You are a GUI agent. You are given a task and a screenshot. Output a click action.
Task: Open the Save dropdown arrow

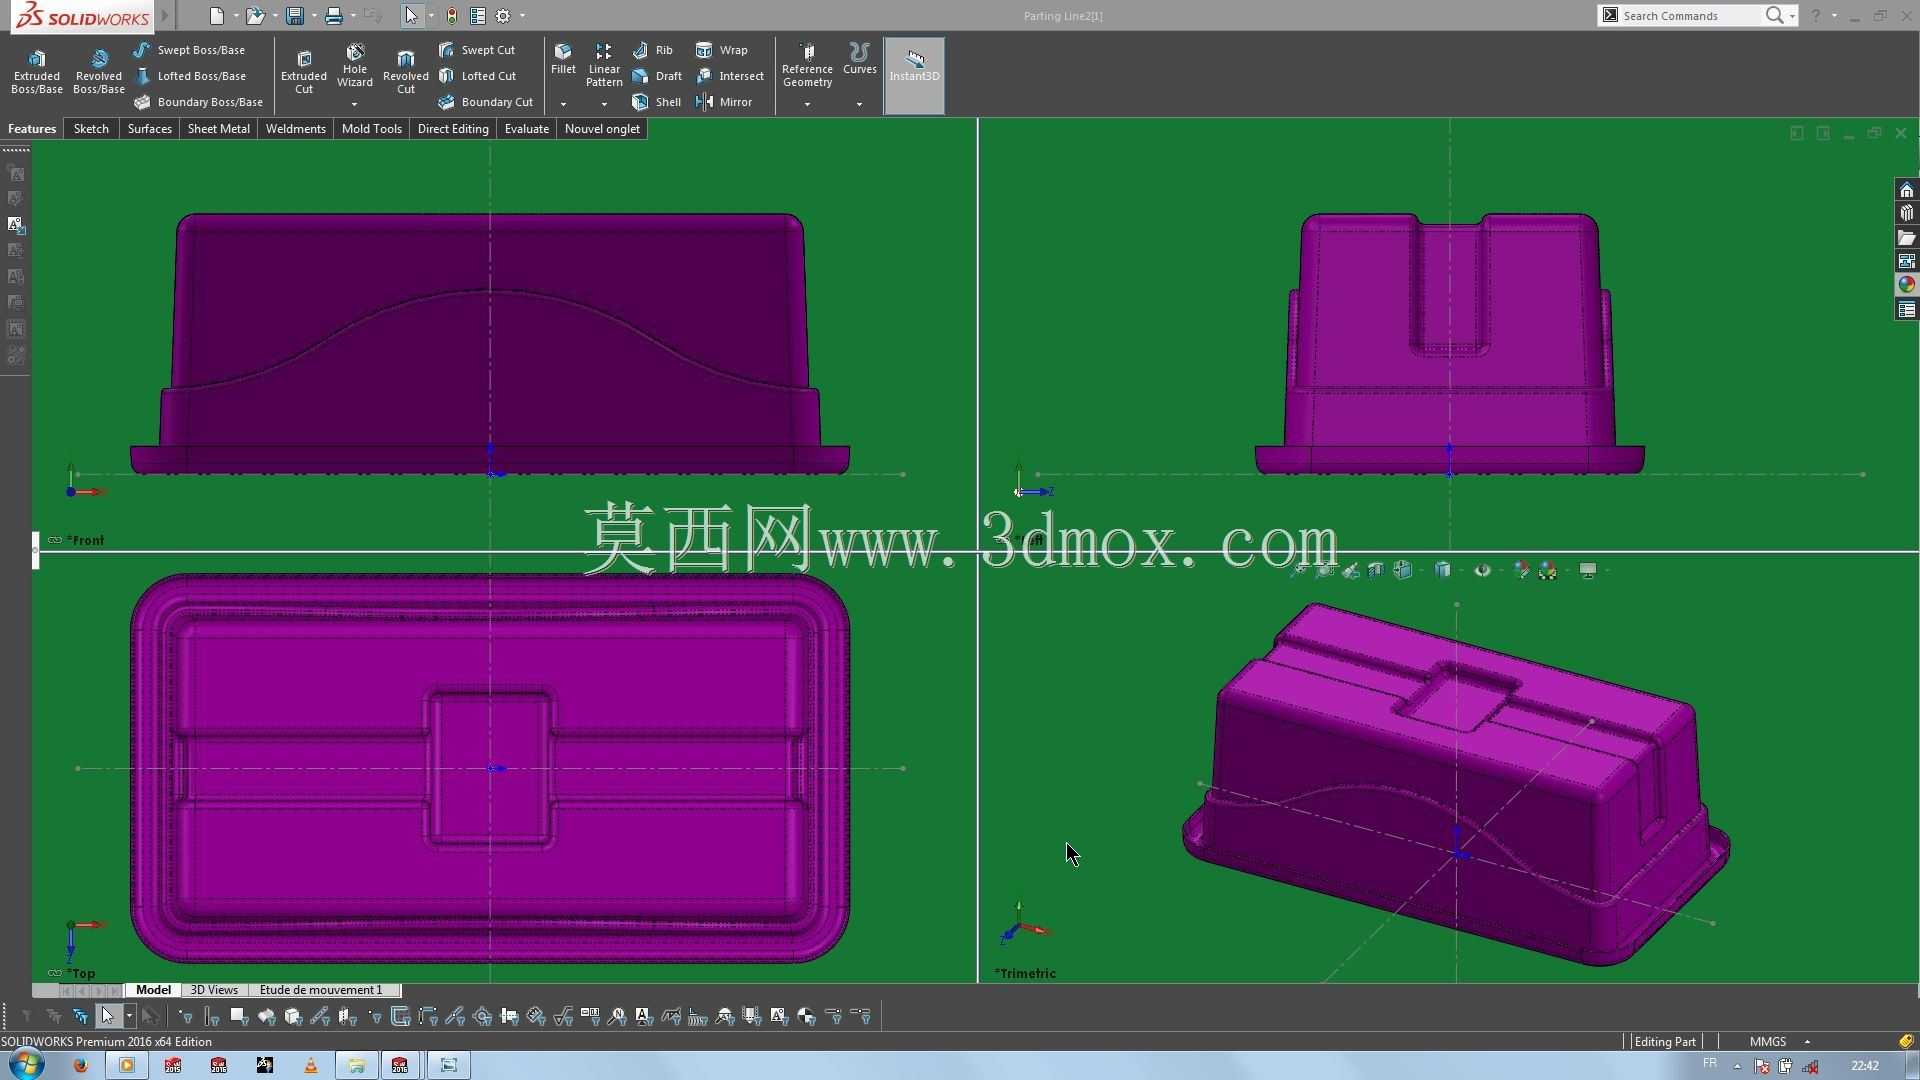point(314,16)
